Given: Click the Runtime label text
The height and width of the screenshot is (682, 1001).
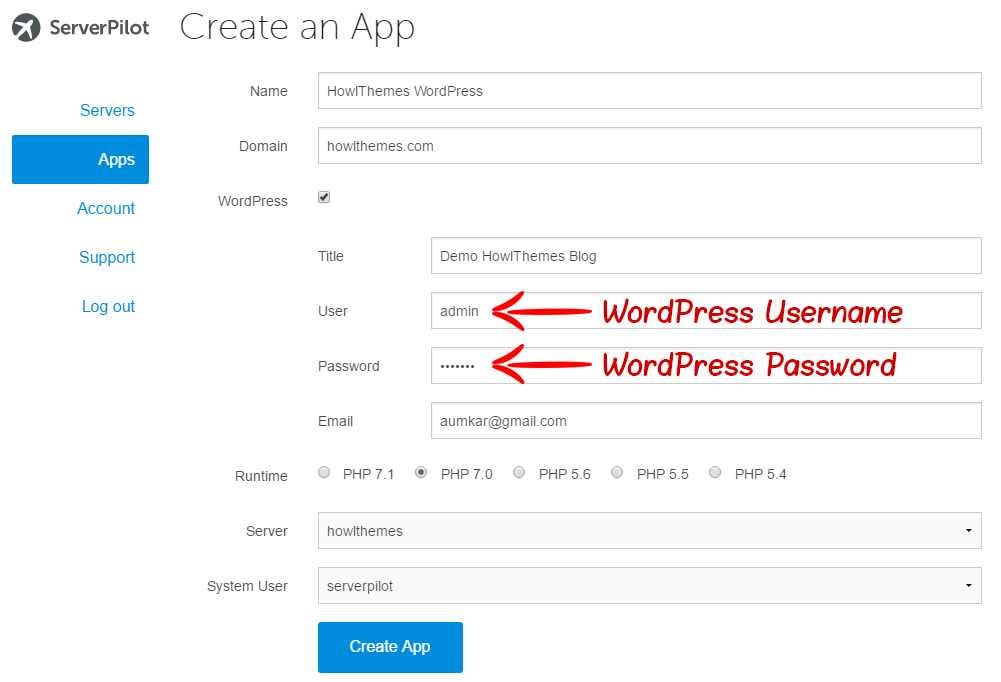Looking at the screenshot, I should tap(261, 476).
